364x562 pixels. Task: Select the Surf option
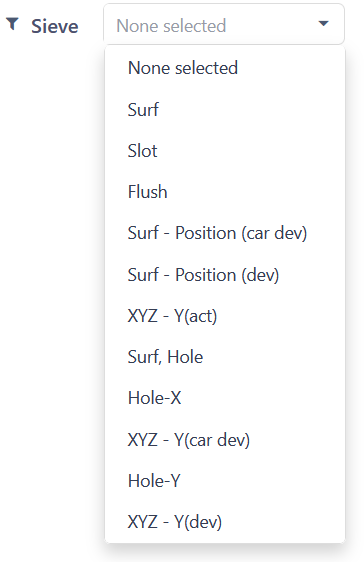225,109
